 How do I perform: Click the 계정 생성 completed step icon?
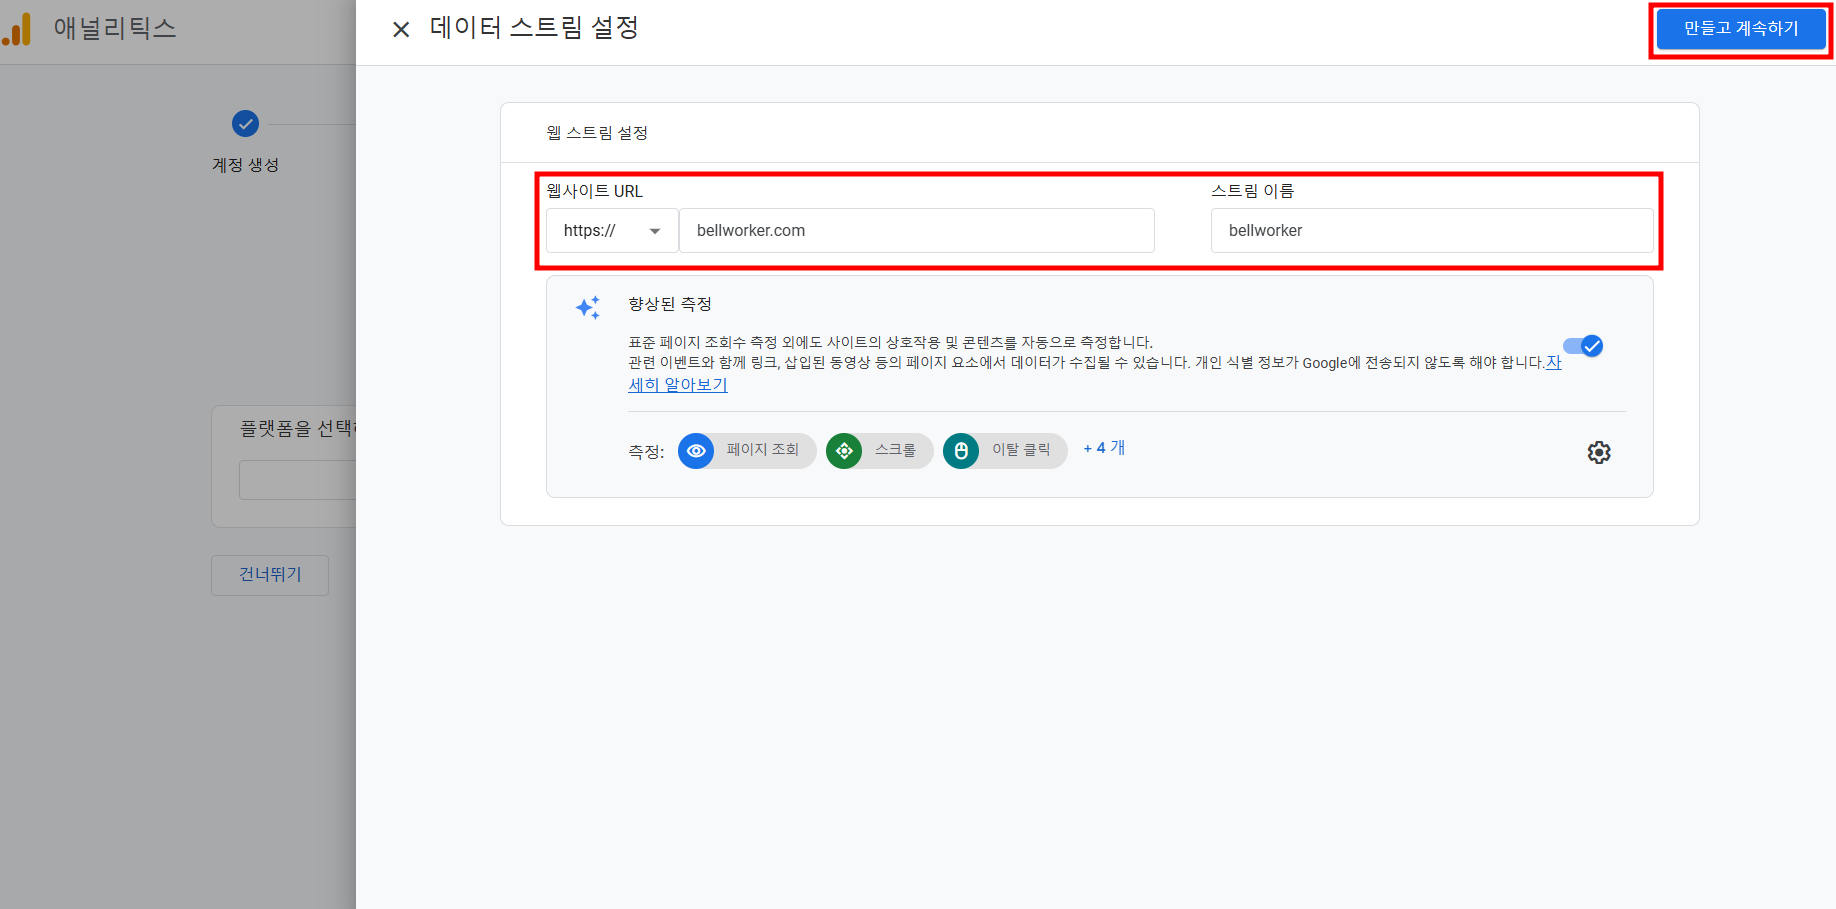click(245, 123)
